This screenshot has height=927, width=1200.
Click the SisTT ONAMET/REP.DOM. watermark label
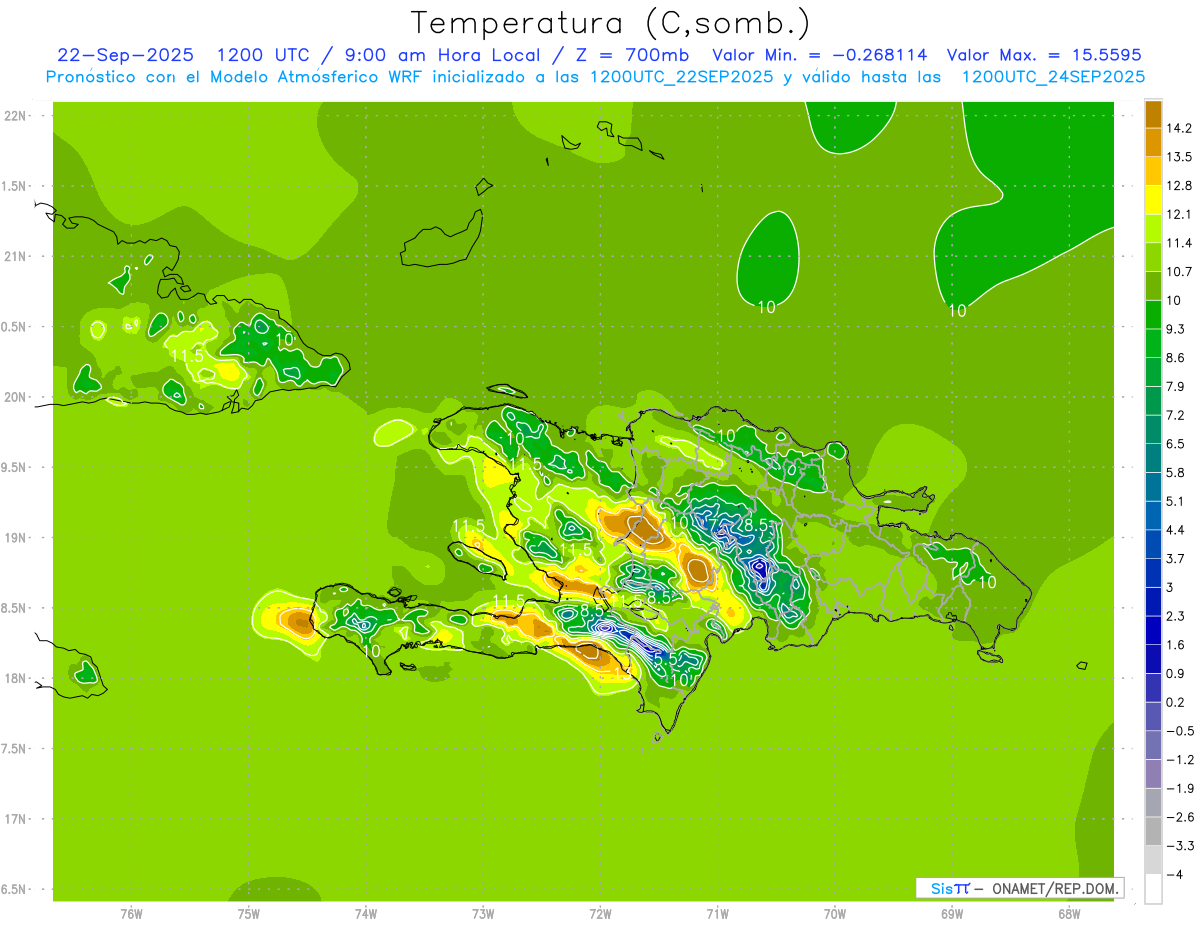(x=1018, y=888)
